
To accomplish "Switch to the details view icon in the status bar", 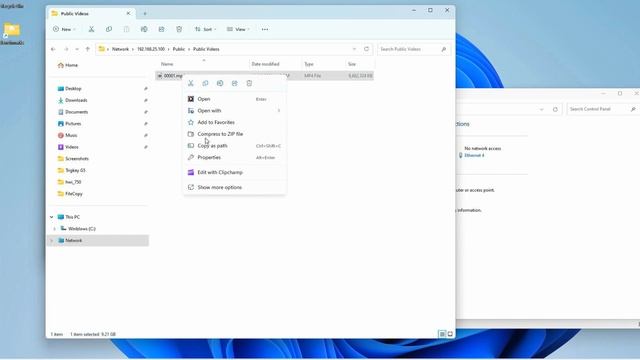I will coord(442,334).
